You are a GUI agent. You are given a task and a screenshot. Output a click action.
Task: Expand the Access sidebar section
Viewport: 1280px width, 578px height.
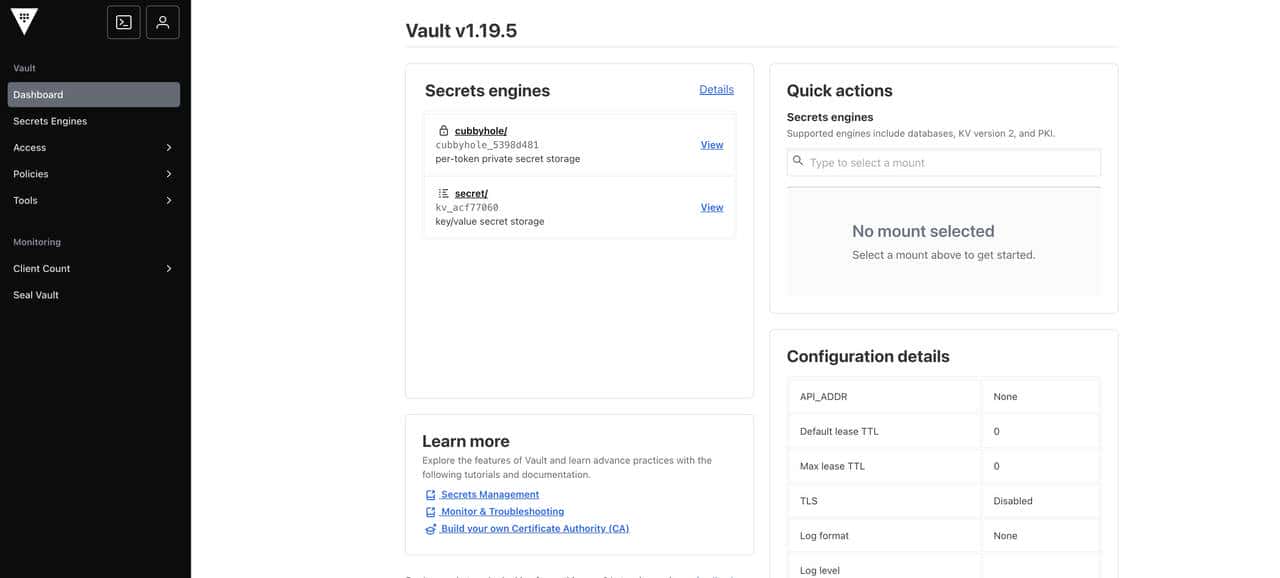[168, 148]
